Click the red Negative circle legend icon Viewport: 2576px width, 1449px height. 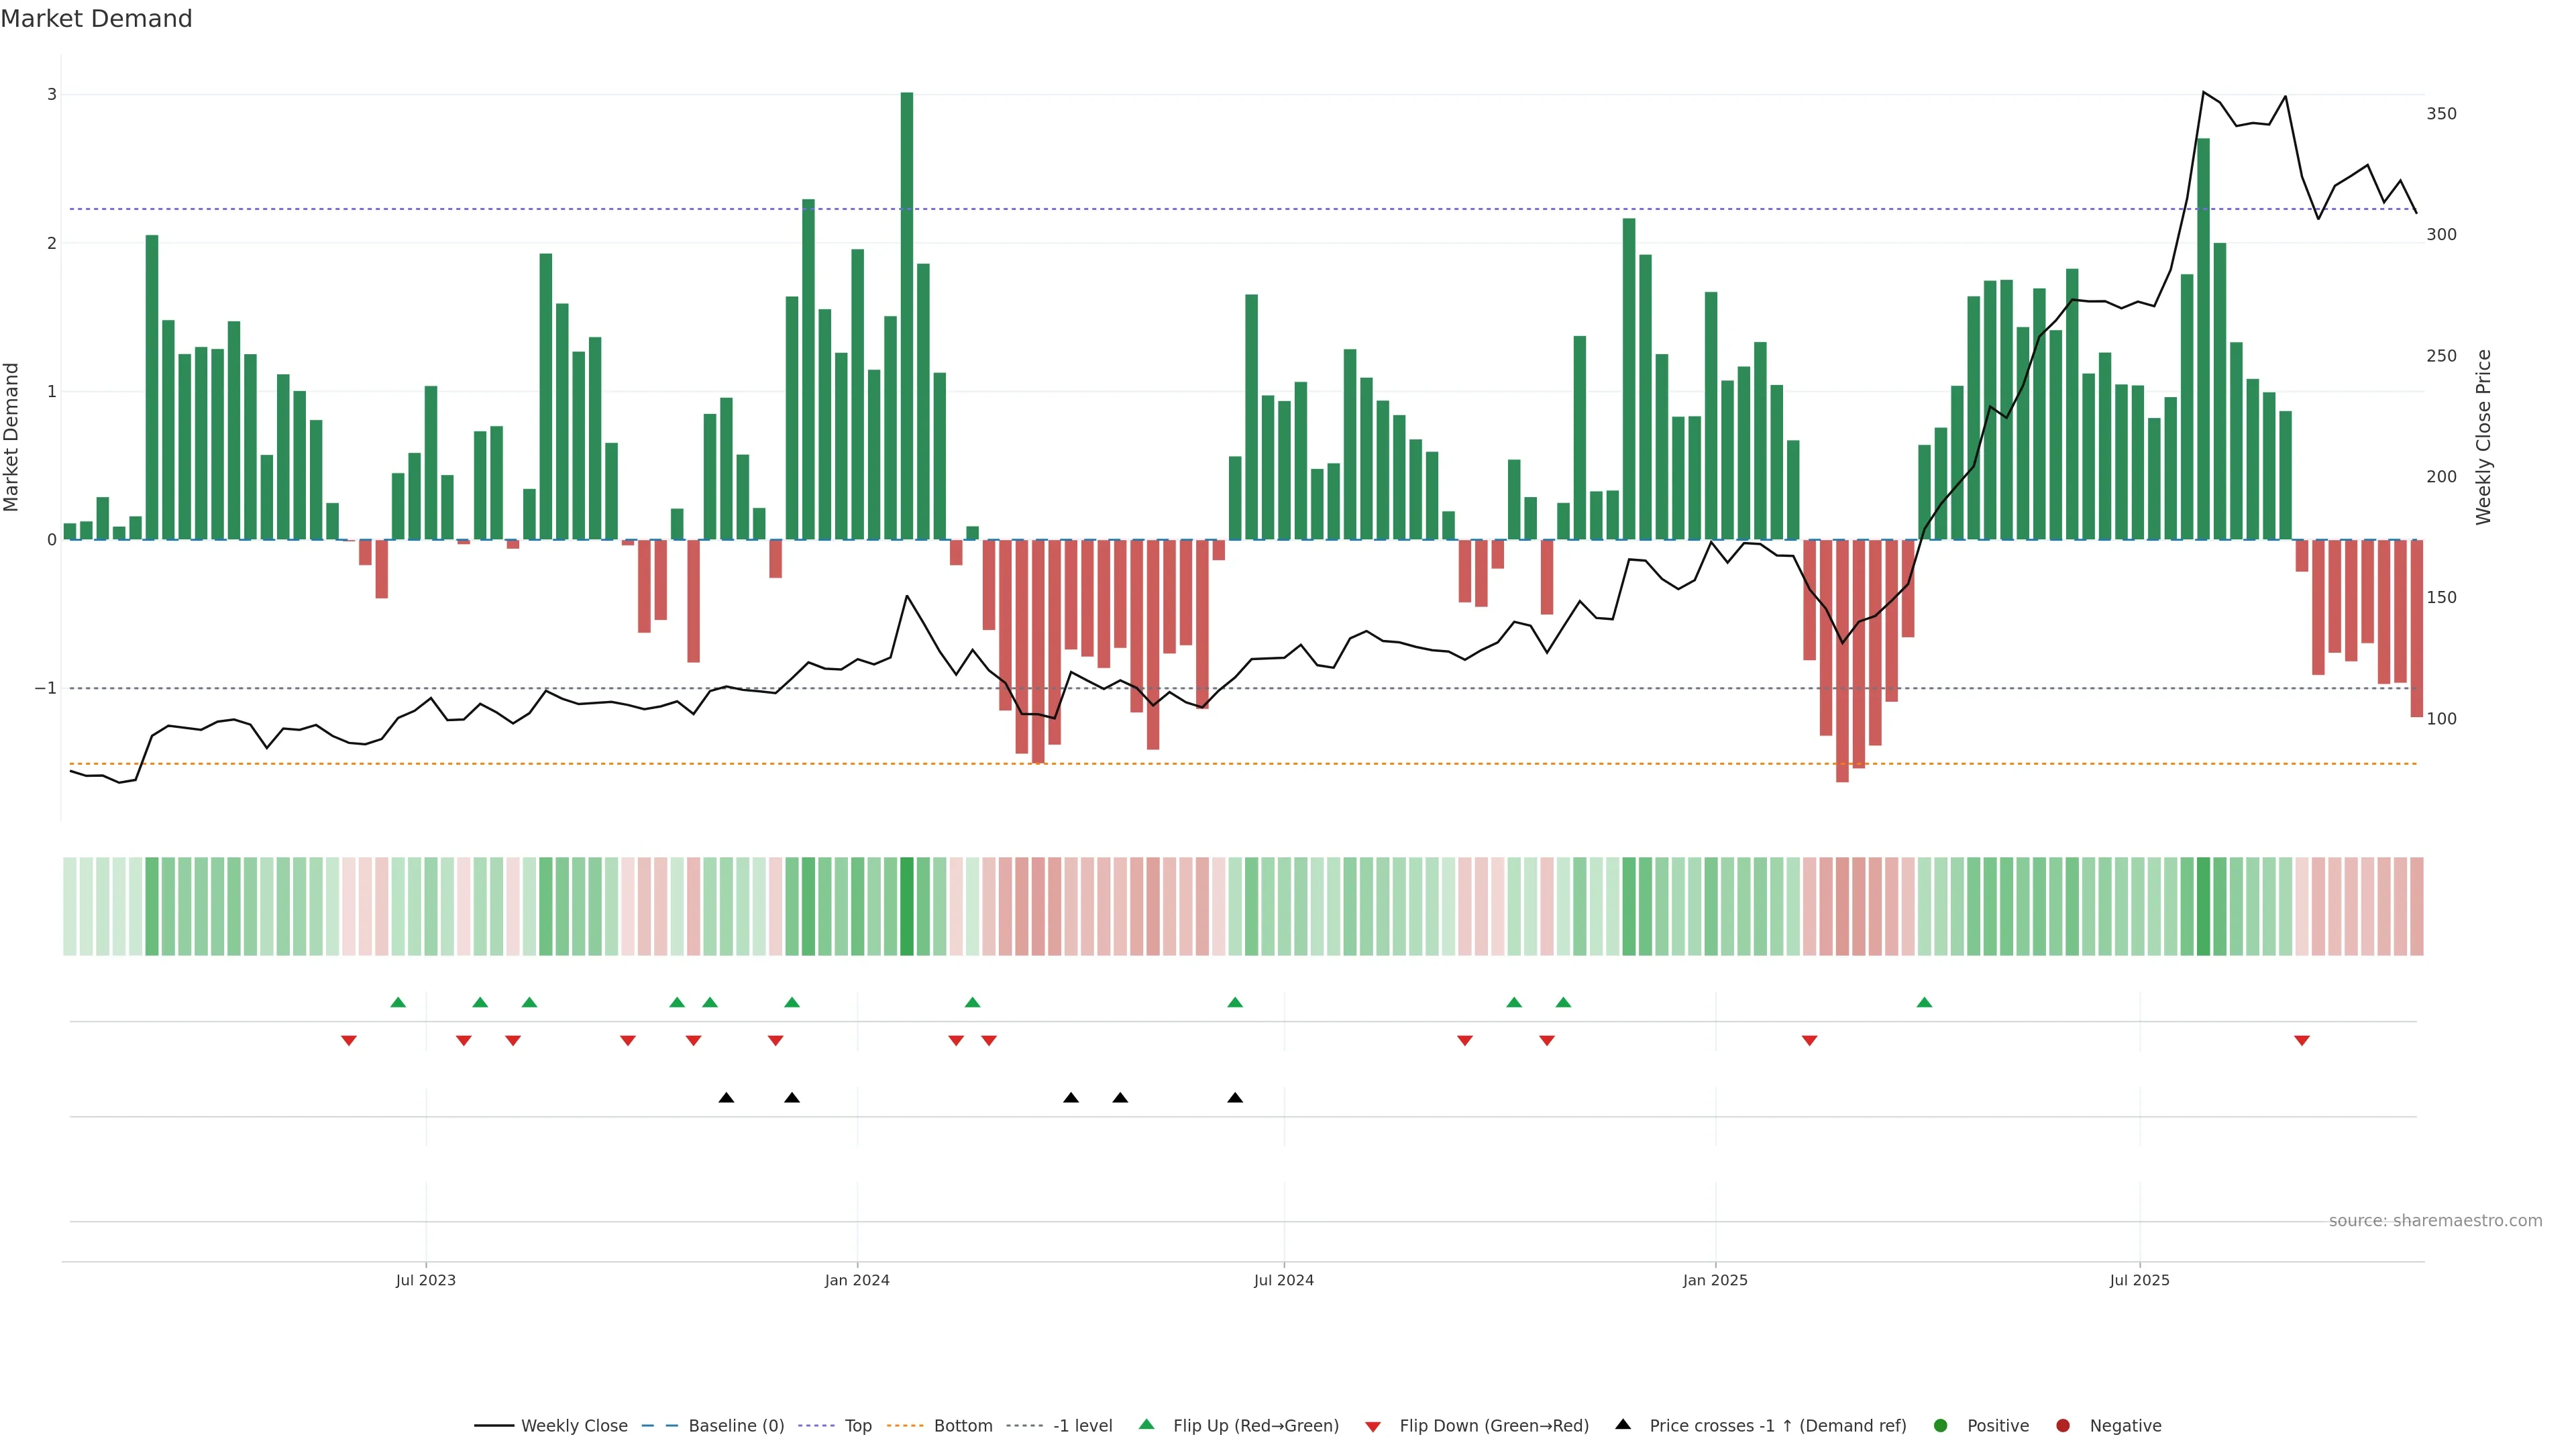coord(2063,1425)
